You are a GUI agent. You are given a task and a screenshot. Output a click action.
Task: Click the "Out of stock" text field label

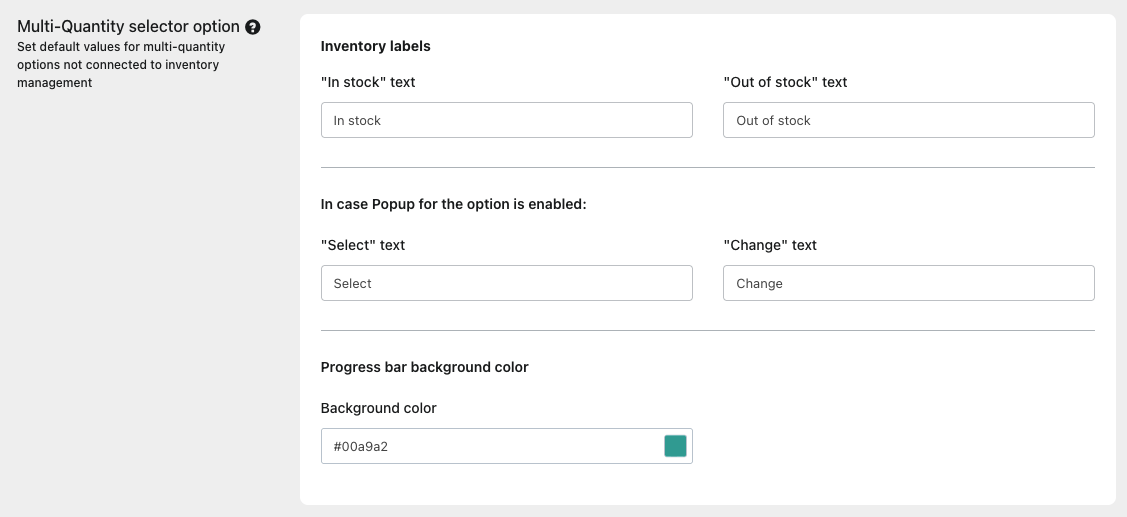click(785, 82)
